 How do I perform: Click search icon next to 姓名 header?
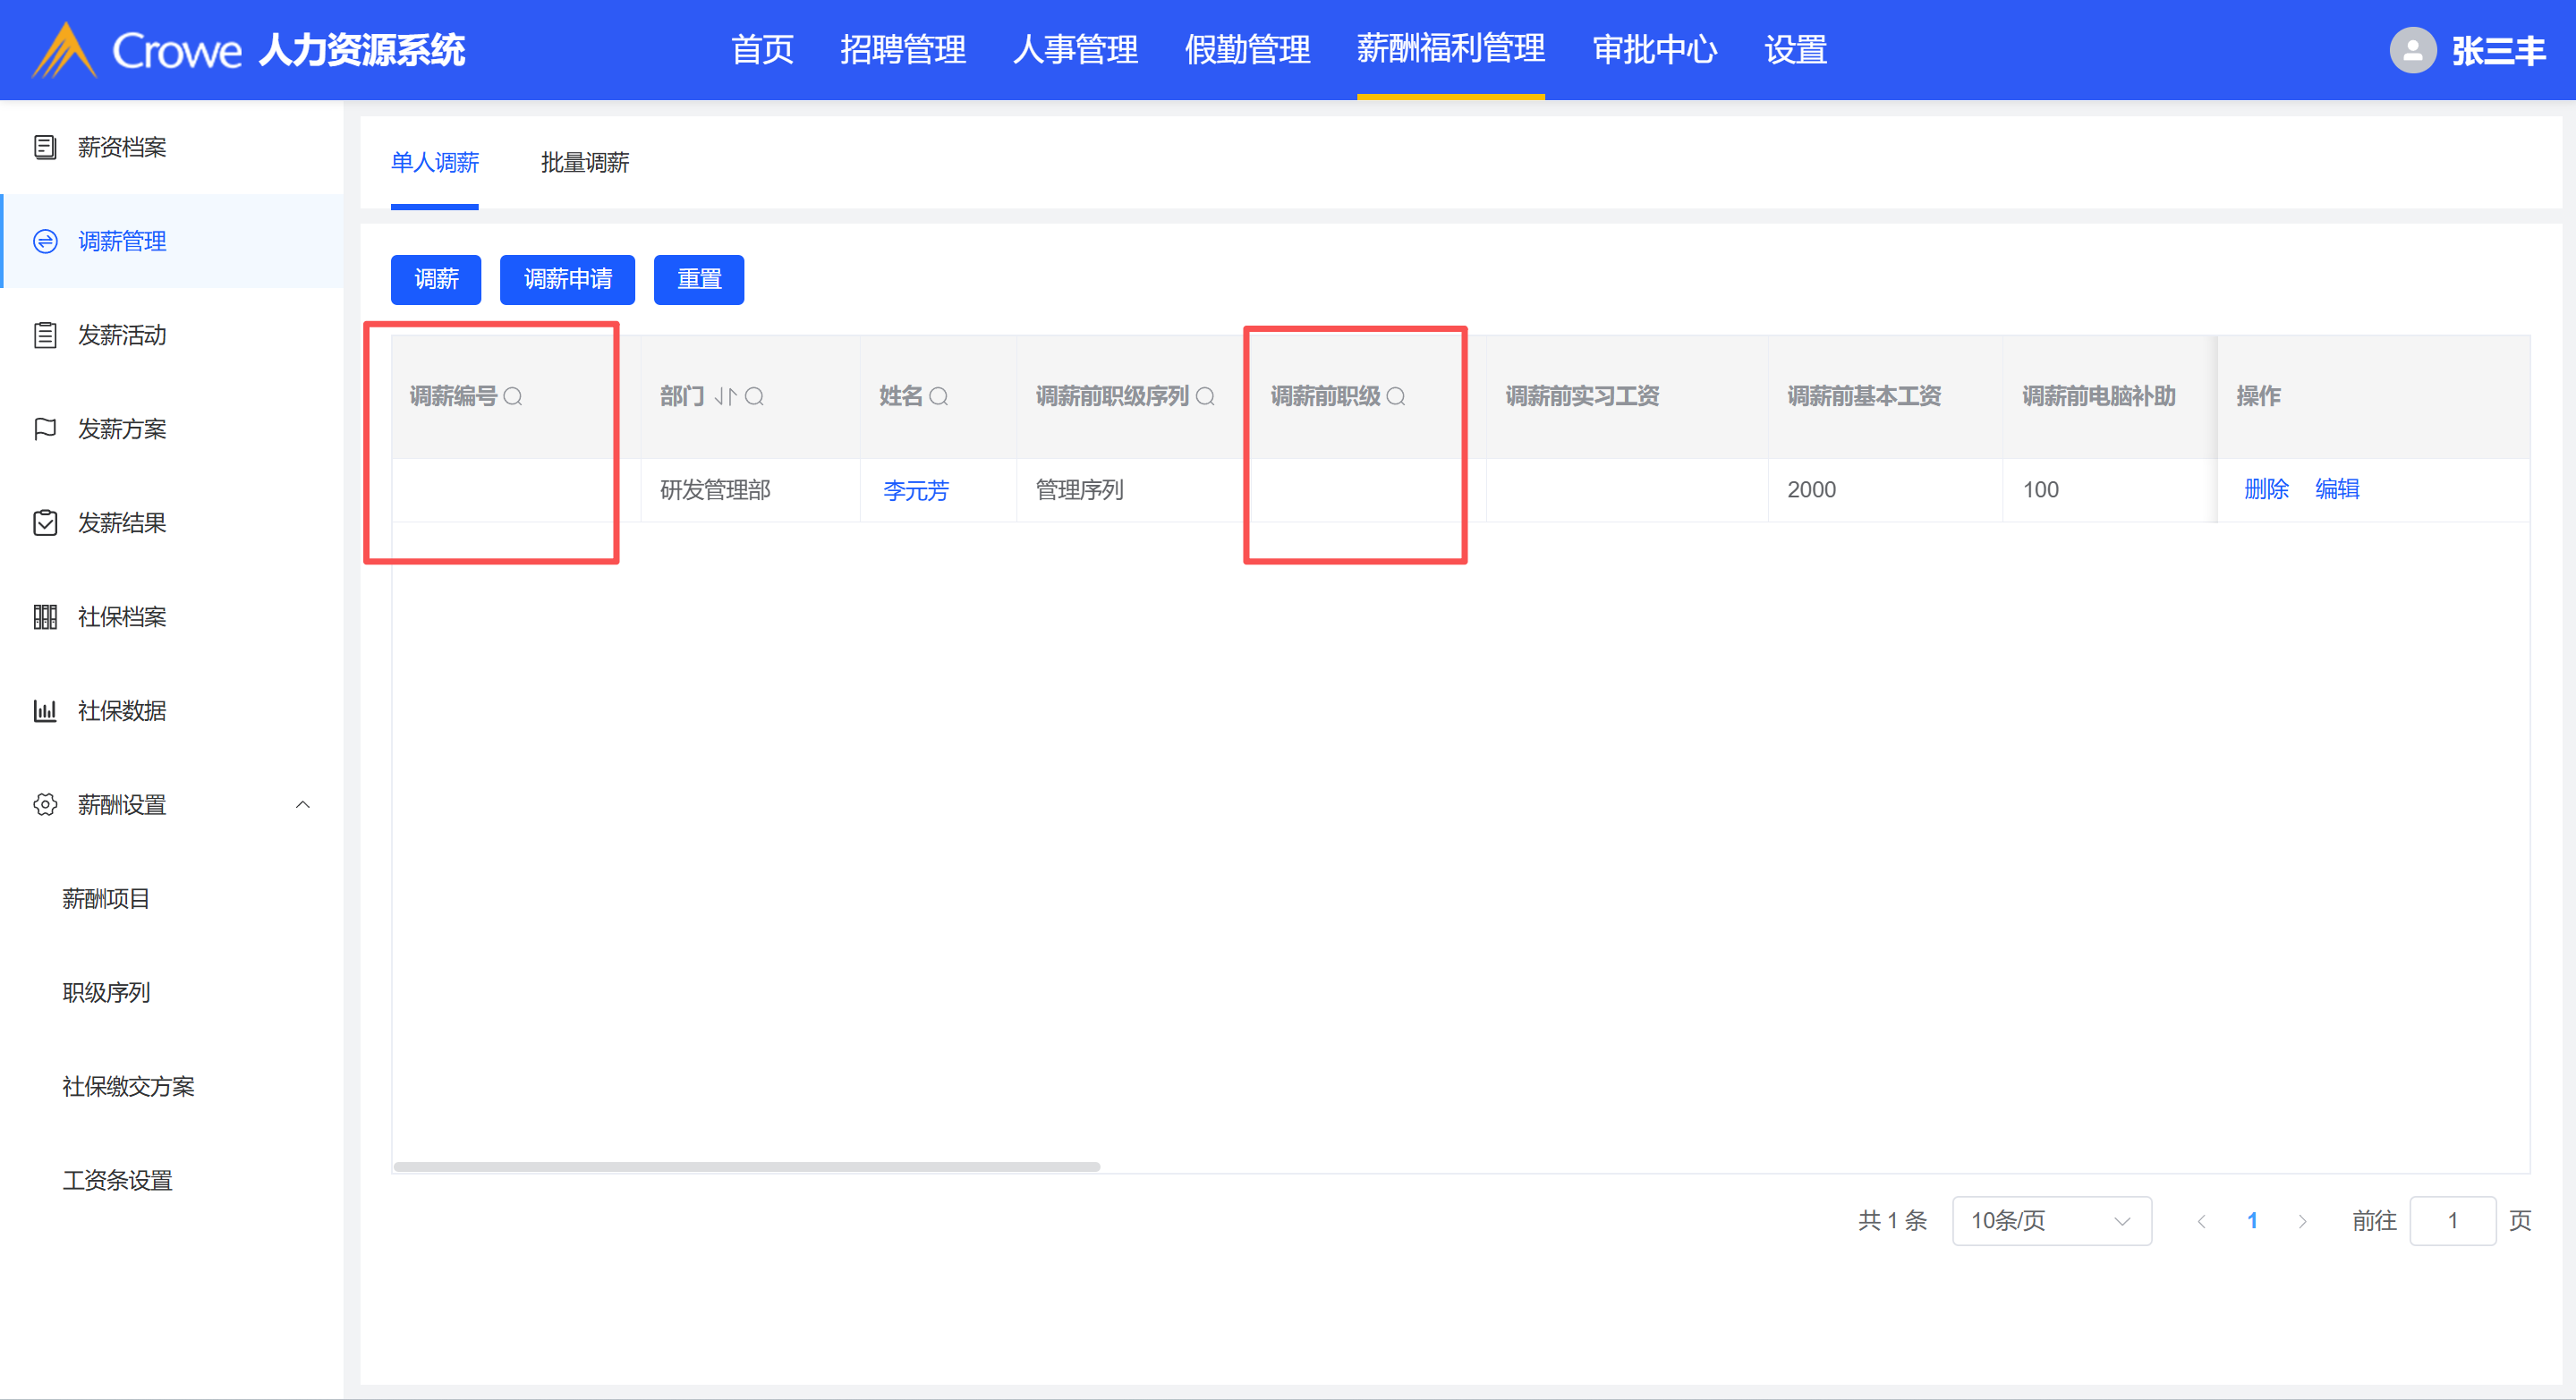[x=938, y=397]
